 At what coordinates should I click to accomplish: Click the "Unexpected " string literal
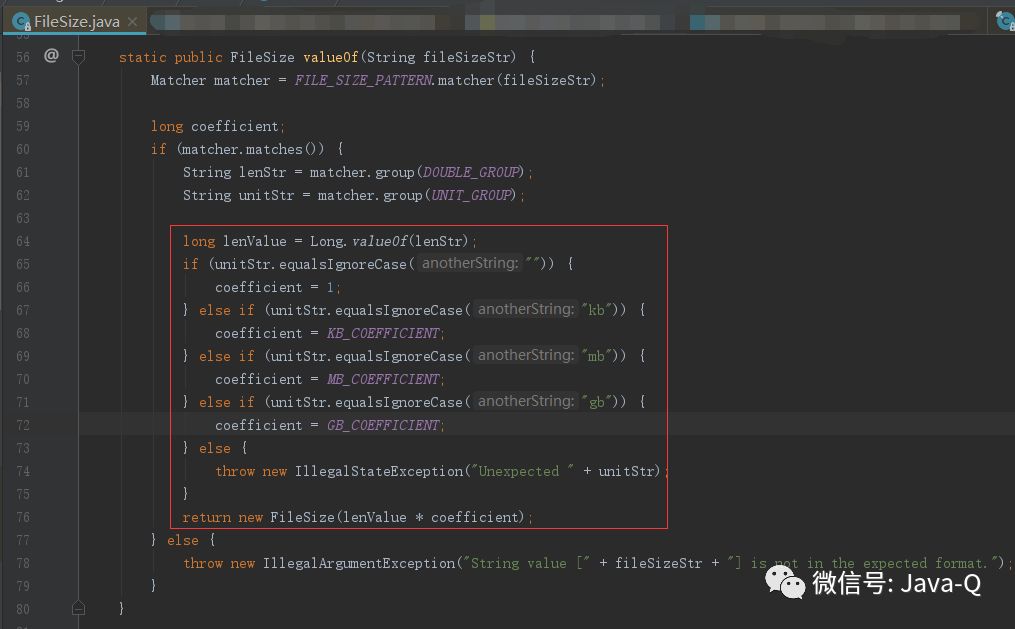coord(522,471)
